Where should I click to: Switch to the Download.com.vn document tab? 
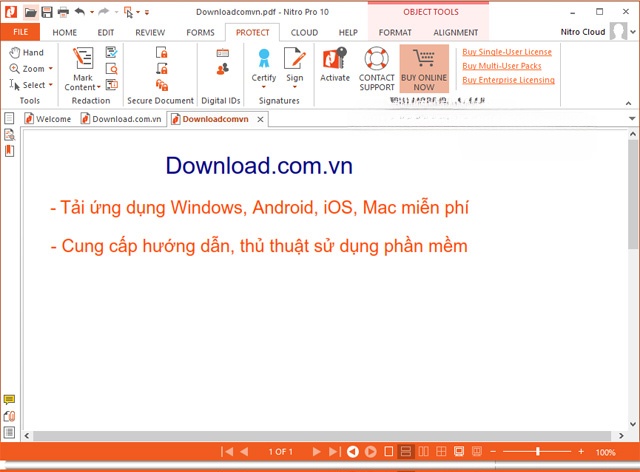pyautogui.click(x=121, y=119)
